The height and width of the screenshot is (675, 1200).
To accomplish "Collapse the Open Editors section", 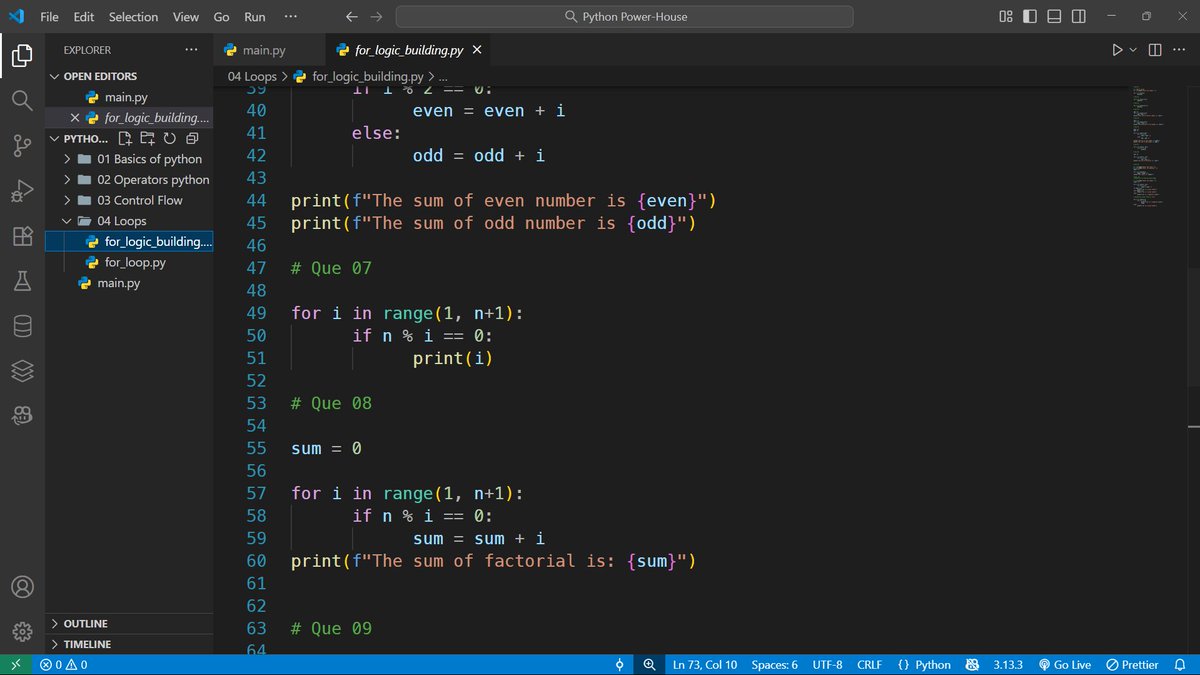I will pyautogui.click(x=100, y=76).
